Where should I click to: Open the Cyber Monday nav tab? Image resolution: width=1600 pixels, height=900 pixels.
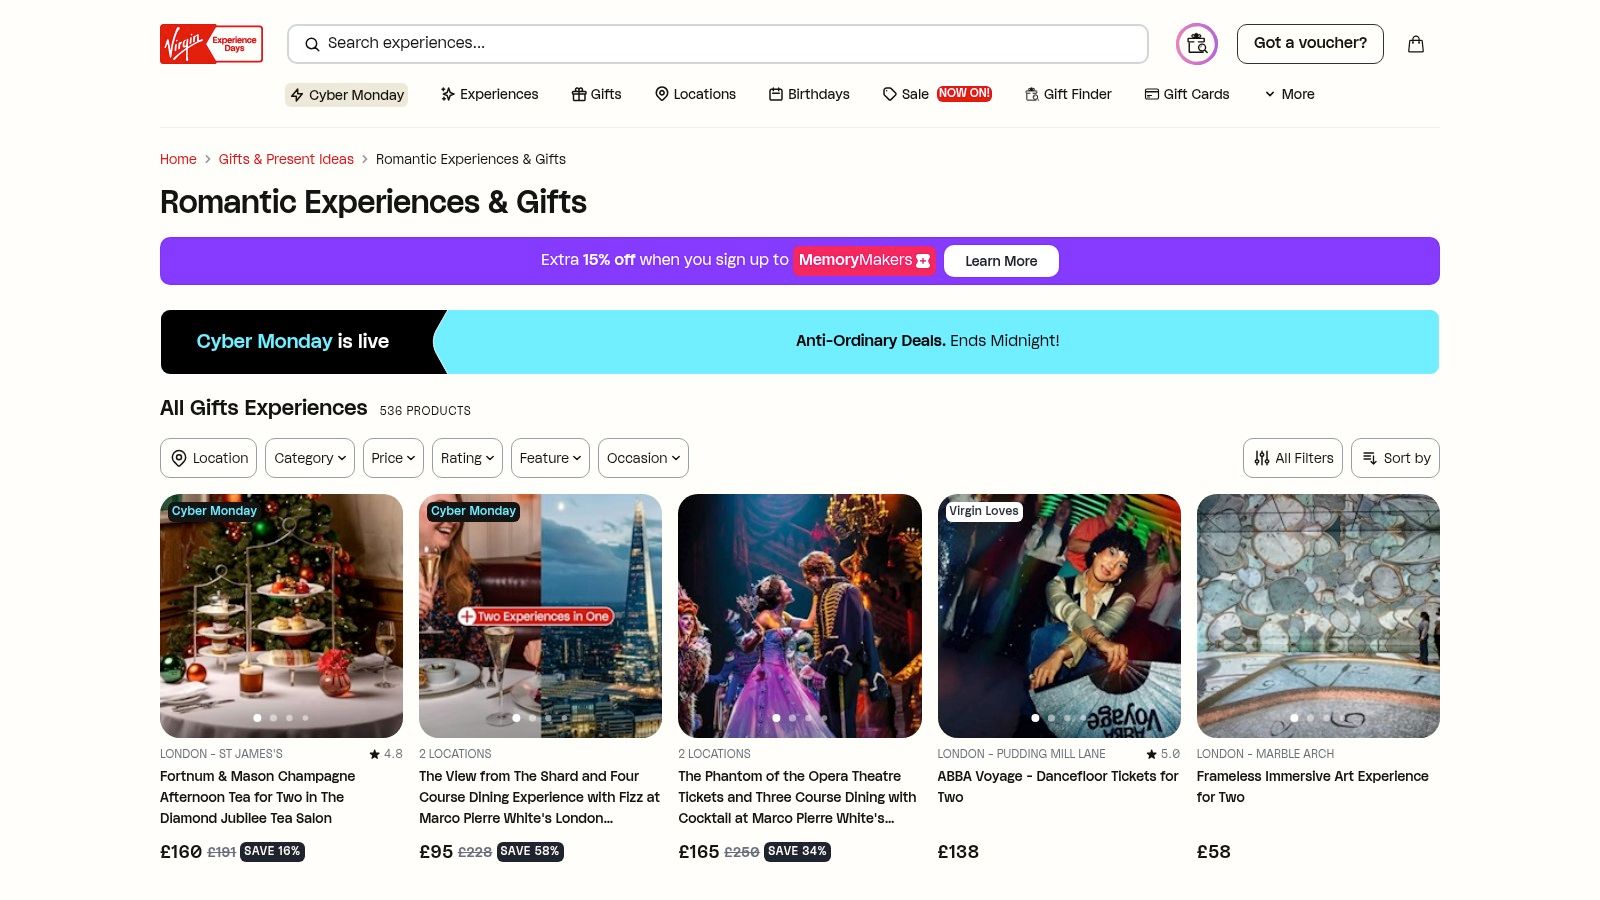click(x=347, y=95)
